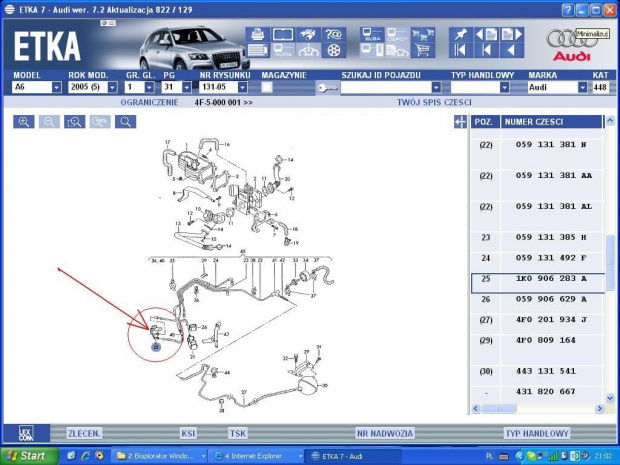Click the NR NADWOZIA button
The height and width of the screenshot is (465, 620).
[x=385, y=433]
